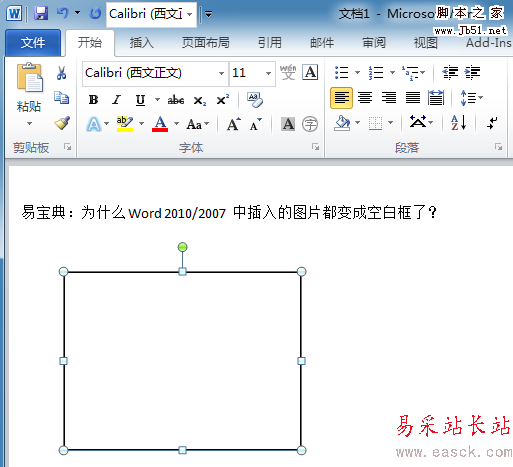The width and height of the screenshot is (513, 467).
Task: Apply paragraph shading paint bucket
Action: click(x=342, y=123)
